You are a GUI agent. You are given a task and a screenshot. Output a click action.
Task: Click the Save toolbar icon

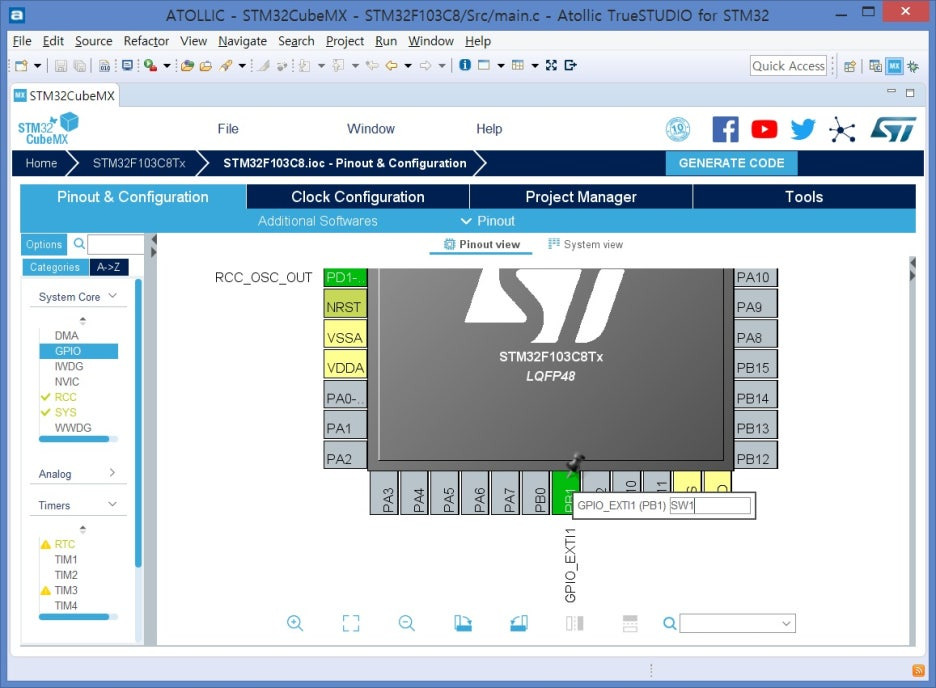[x=61, y=66]
